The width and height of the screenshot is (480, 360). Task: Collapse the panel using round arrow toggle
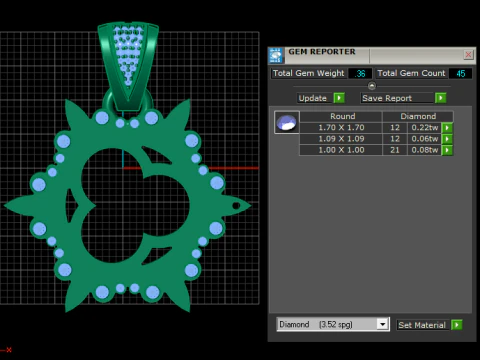[x=372, y=86]
